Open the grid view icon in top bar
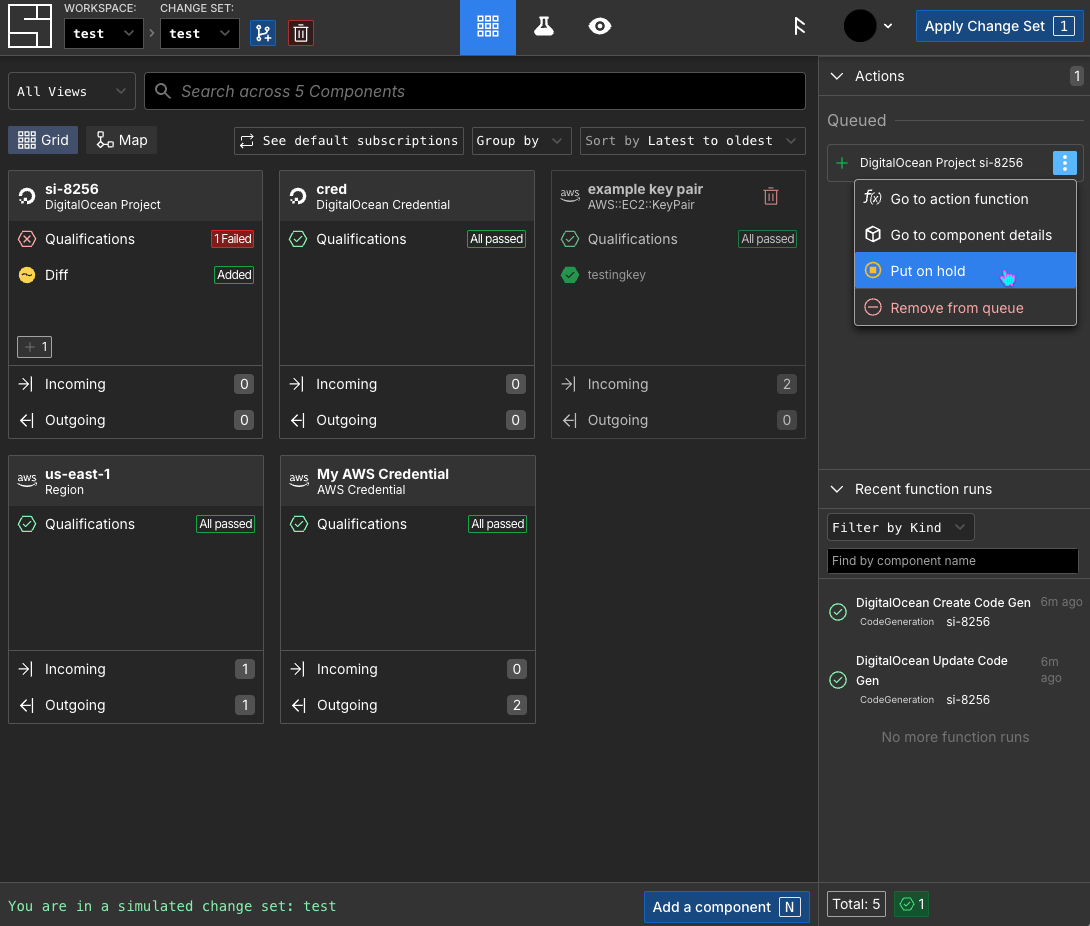 (488, 27)
